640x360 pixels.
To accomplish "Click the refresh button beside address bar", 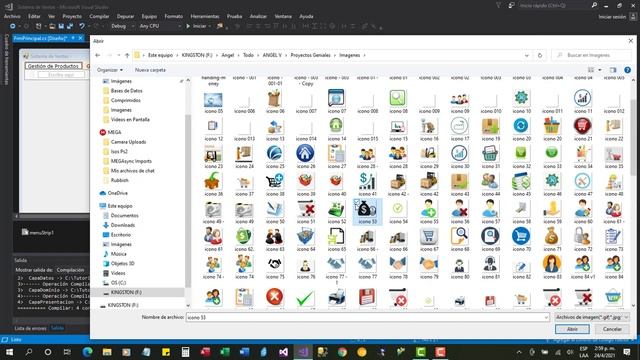I will 540,55.
